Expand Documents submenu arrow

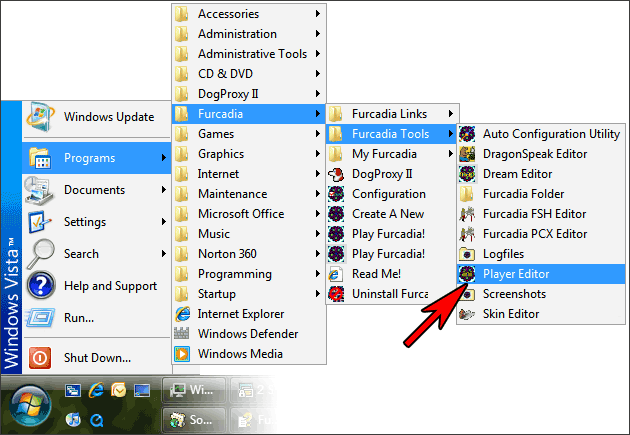coord(164,190)
